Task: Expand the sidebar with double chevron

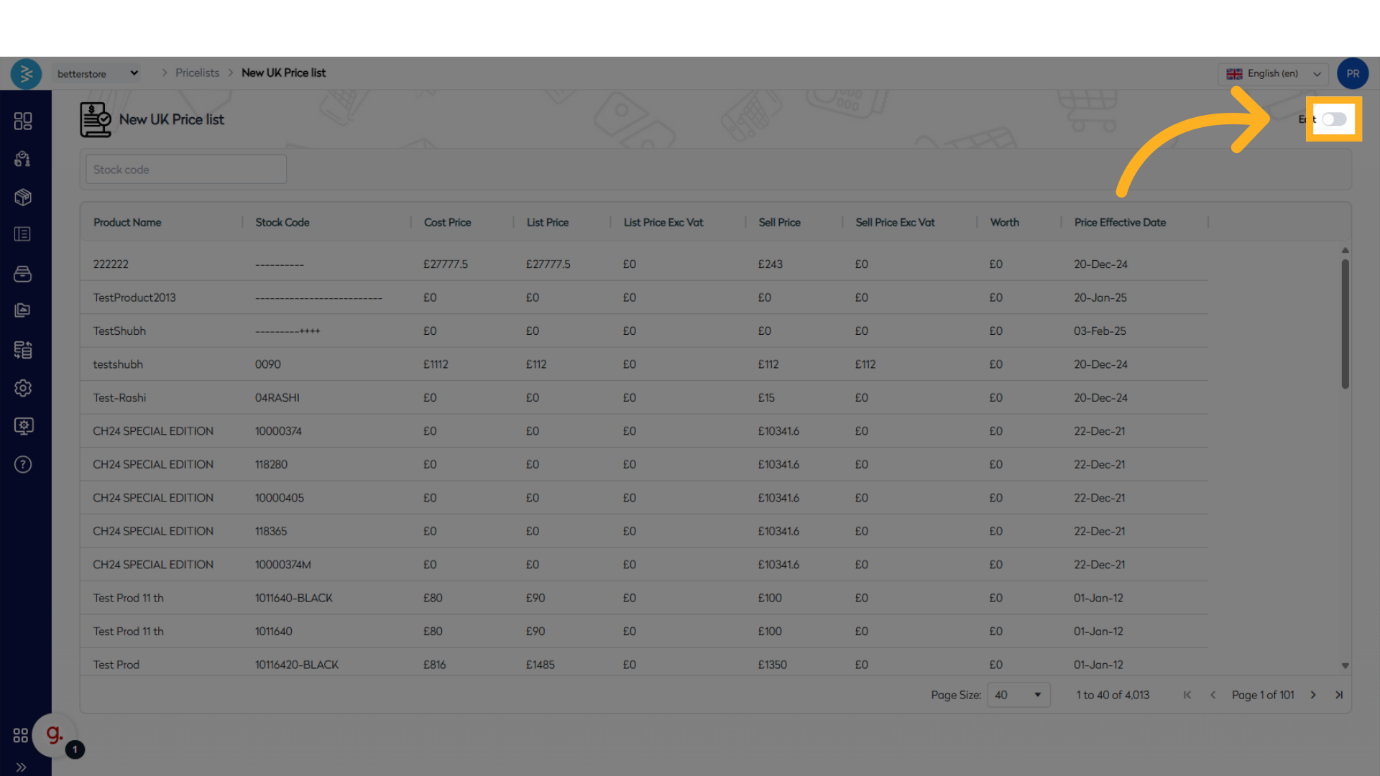Action: pos(21,767)
